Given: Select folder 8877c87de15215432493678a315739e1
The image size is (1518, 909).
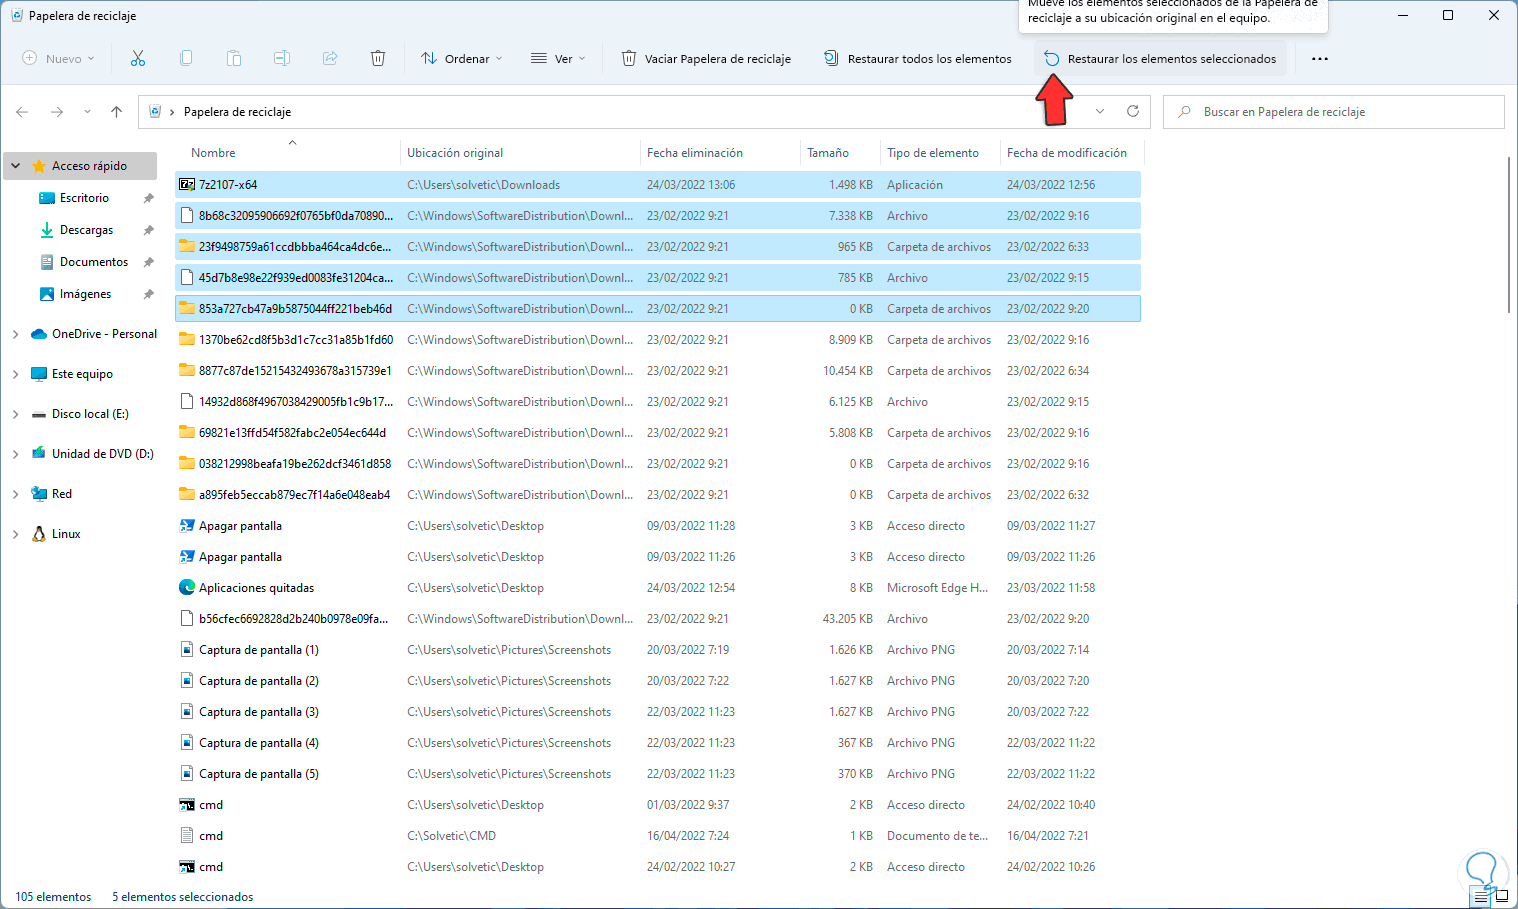Looking at the screenshot, I should point(657,371).
